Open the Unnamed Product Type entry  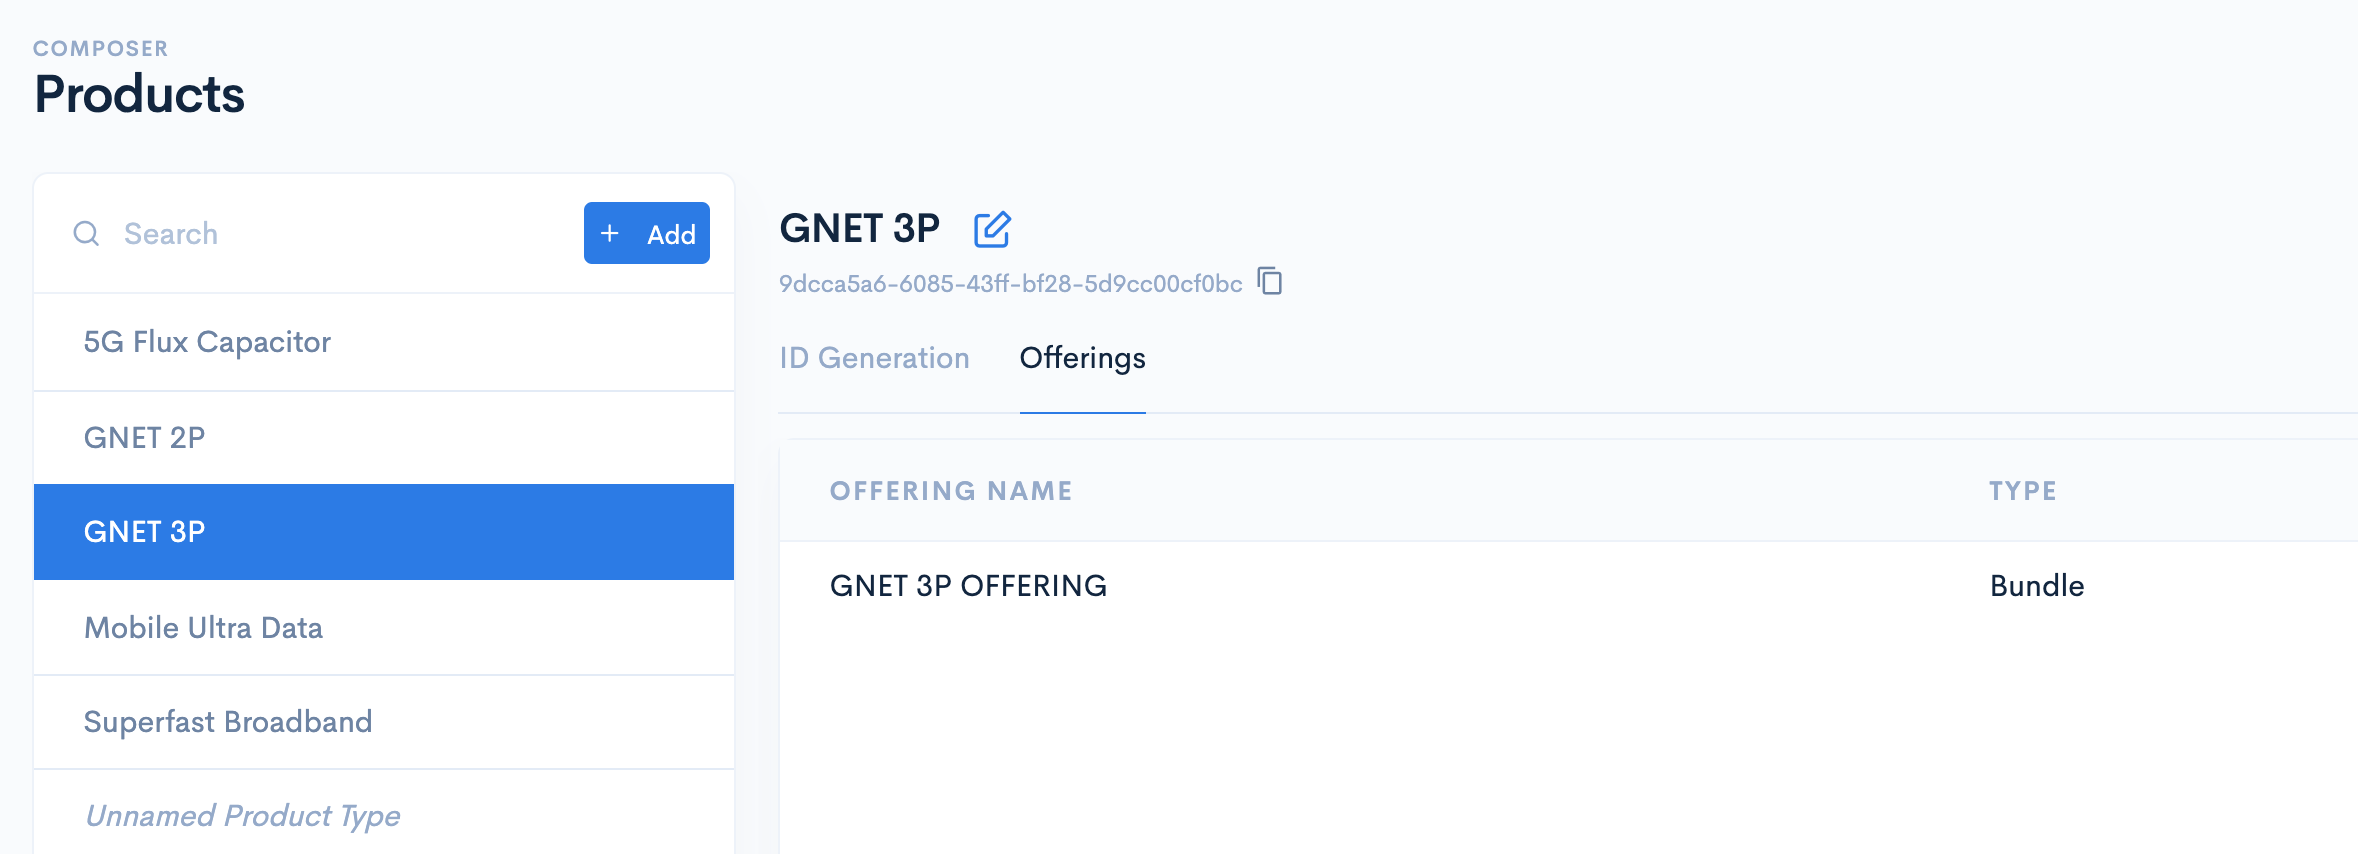384,813
